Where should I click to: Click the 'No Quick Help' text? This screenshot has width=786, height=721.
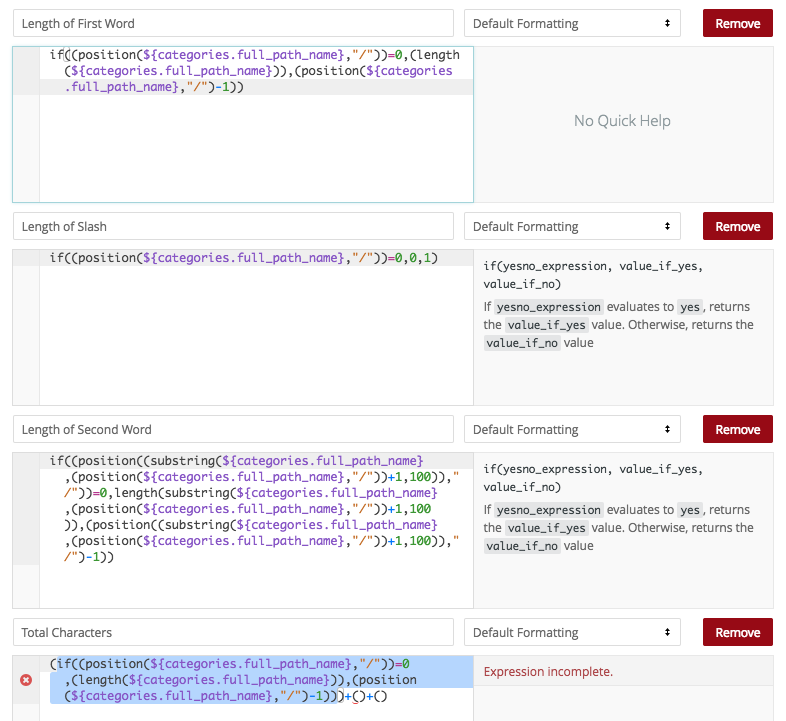[622, 120]
